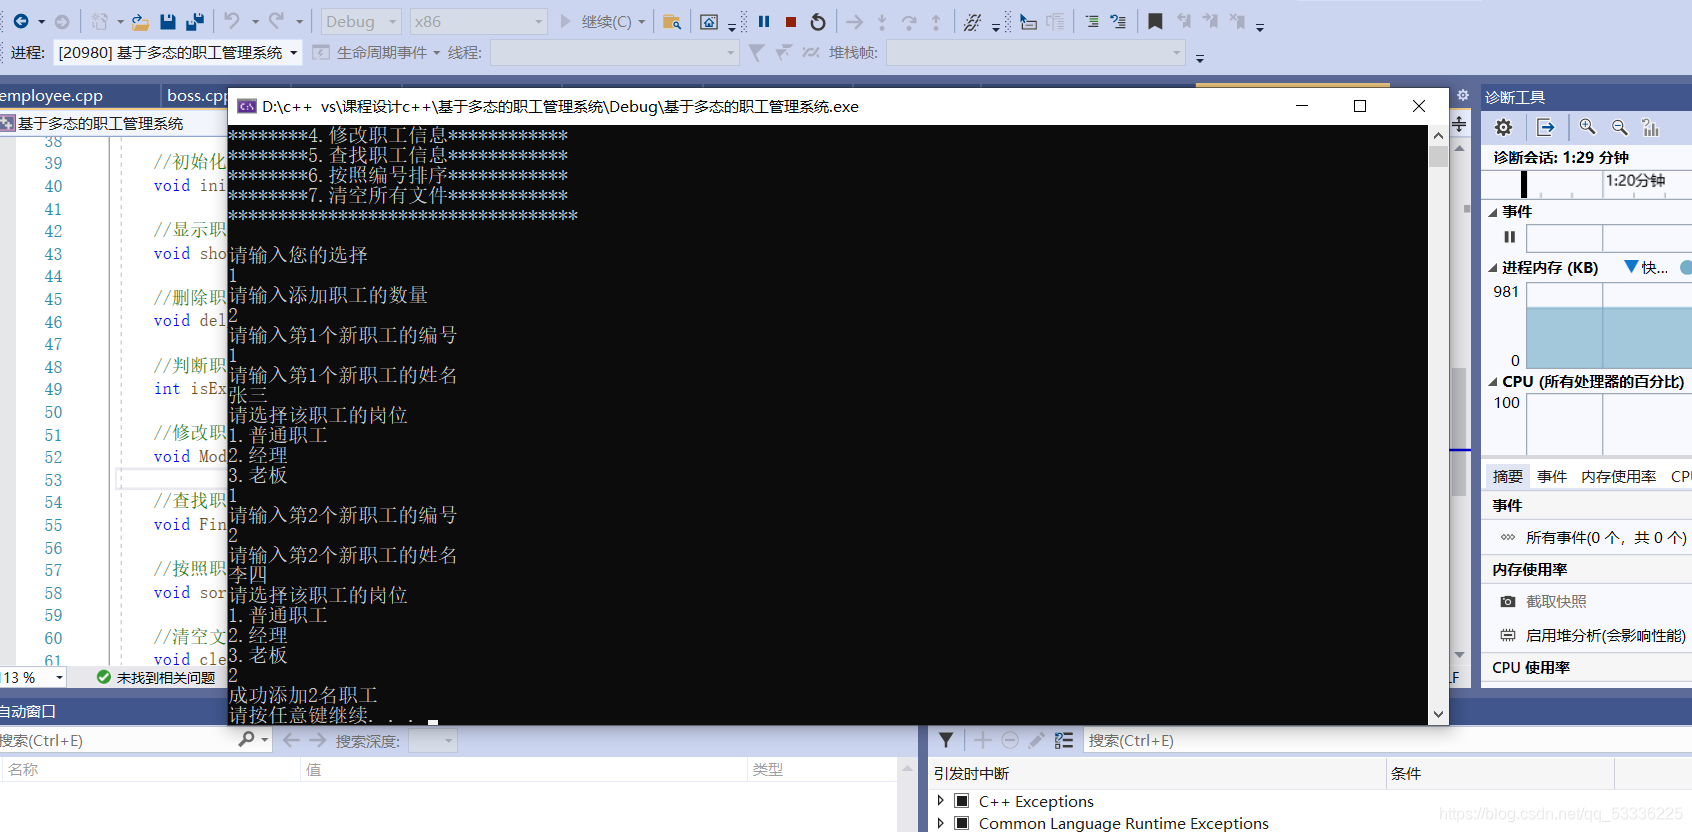Click the console window scroll down arrow
This screenshot has width=1692, height=832.
[x=1438, y=715]
